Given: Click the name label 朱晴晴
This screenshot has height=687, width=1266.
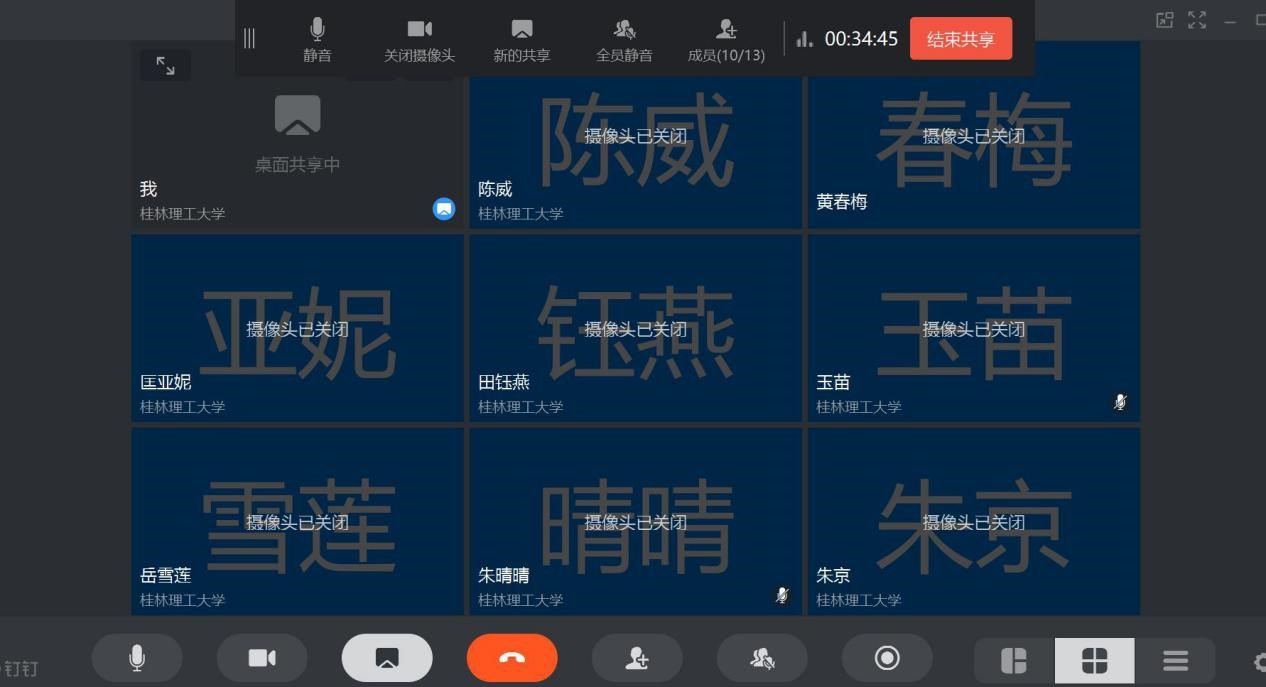Looking at the screenshot, I should click(x=504, y=575).
